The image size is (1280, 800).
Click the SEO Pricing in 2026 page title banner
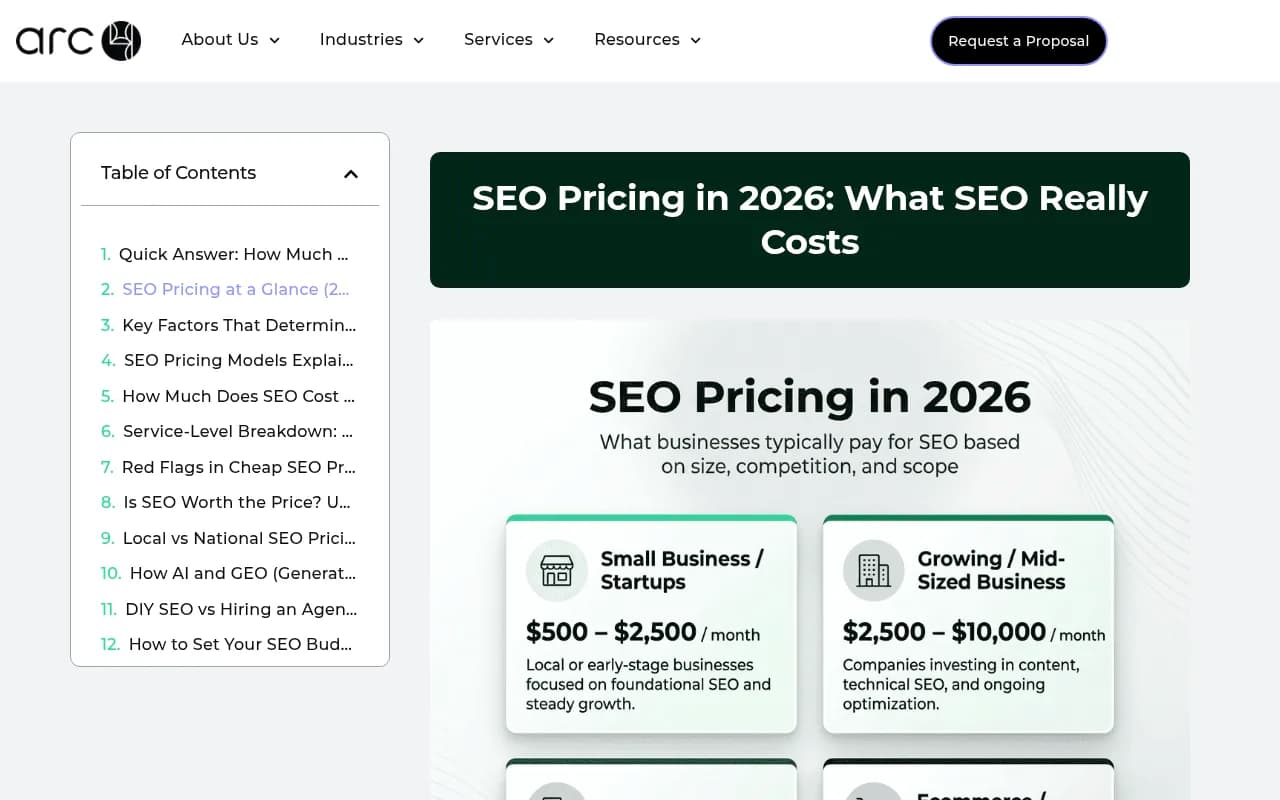pos(810,220)
